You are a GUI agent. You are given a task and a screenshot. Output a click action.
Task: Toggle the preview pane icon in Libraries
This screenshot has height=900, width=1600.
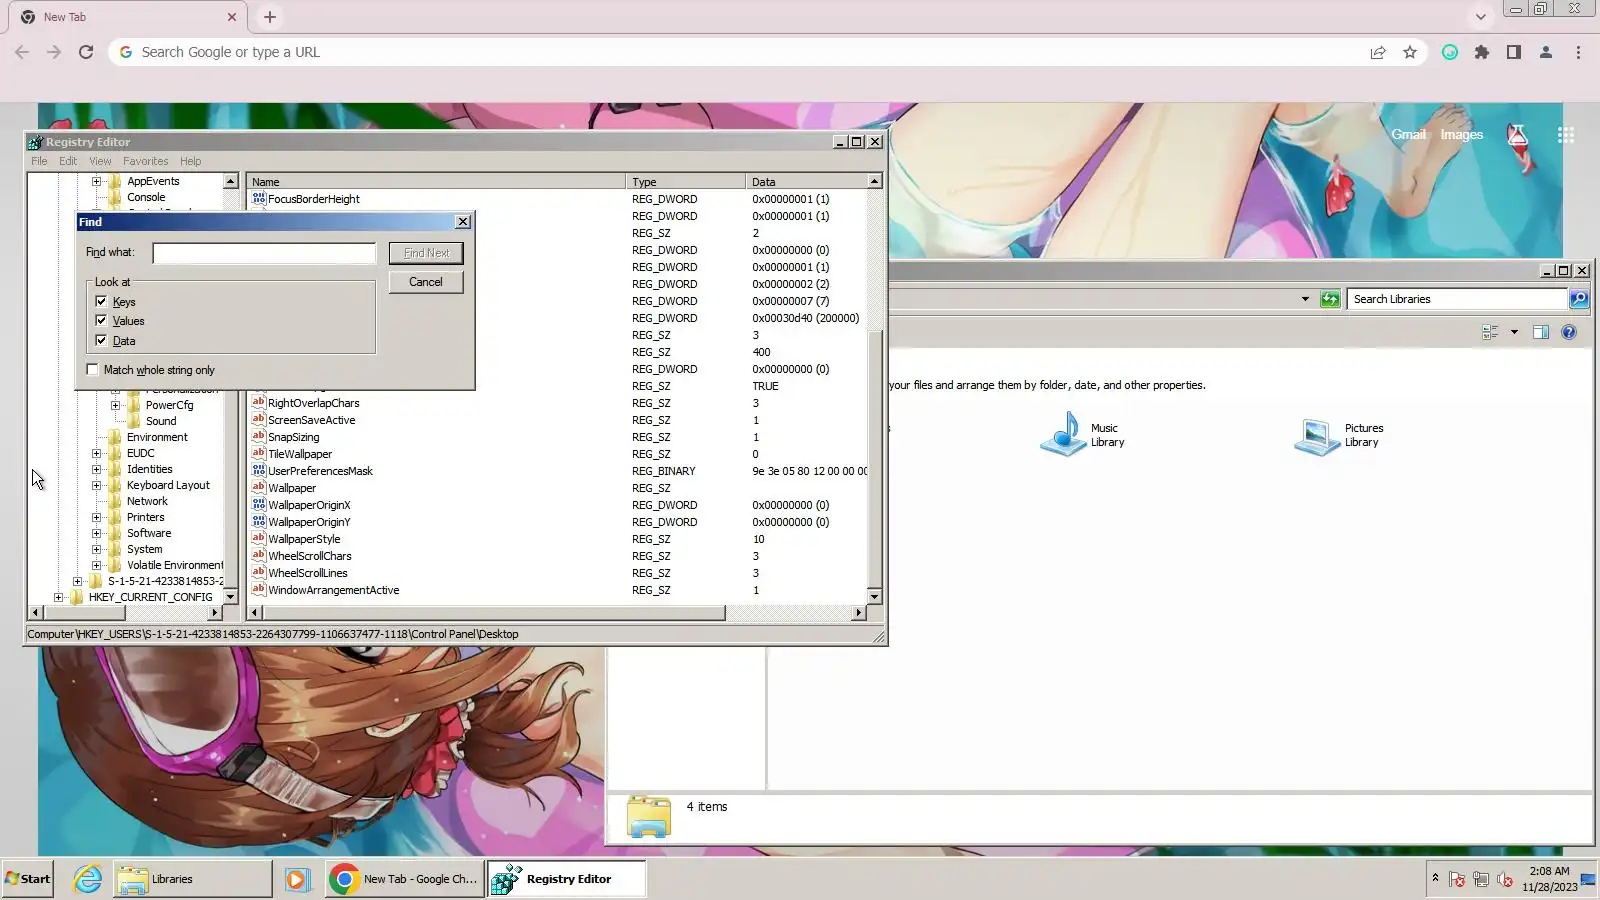point(1541,332)
